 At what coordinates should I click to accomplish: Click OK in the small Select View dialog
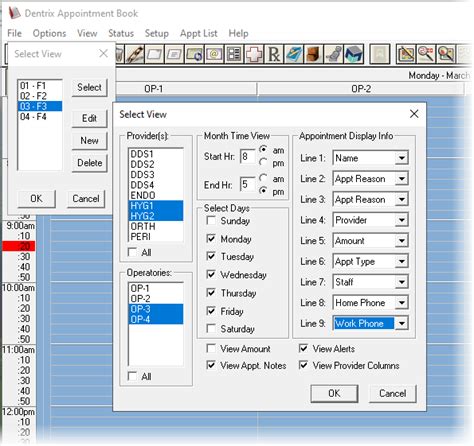point(36,199)
